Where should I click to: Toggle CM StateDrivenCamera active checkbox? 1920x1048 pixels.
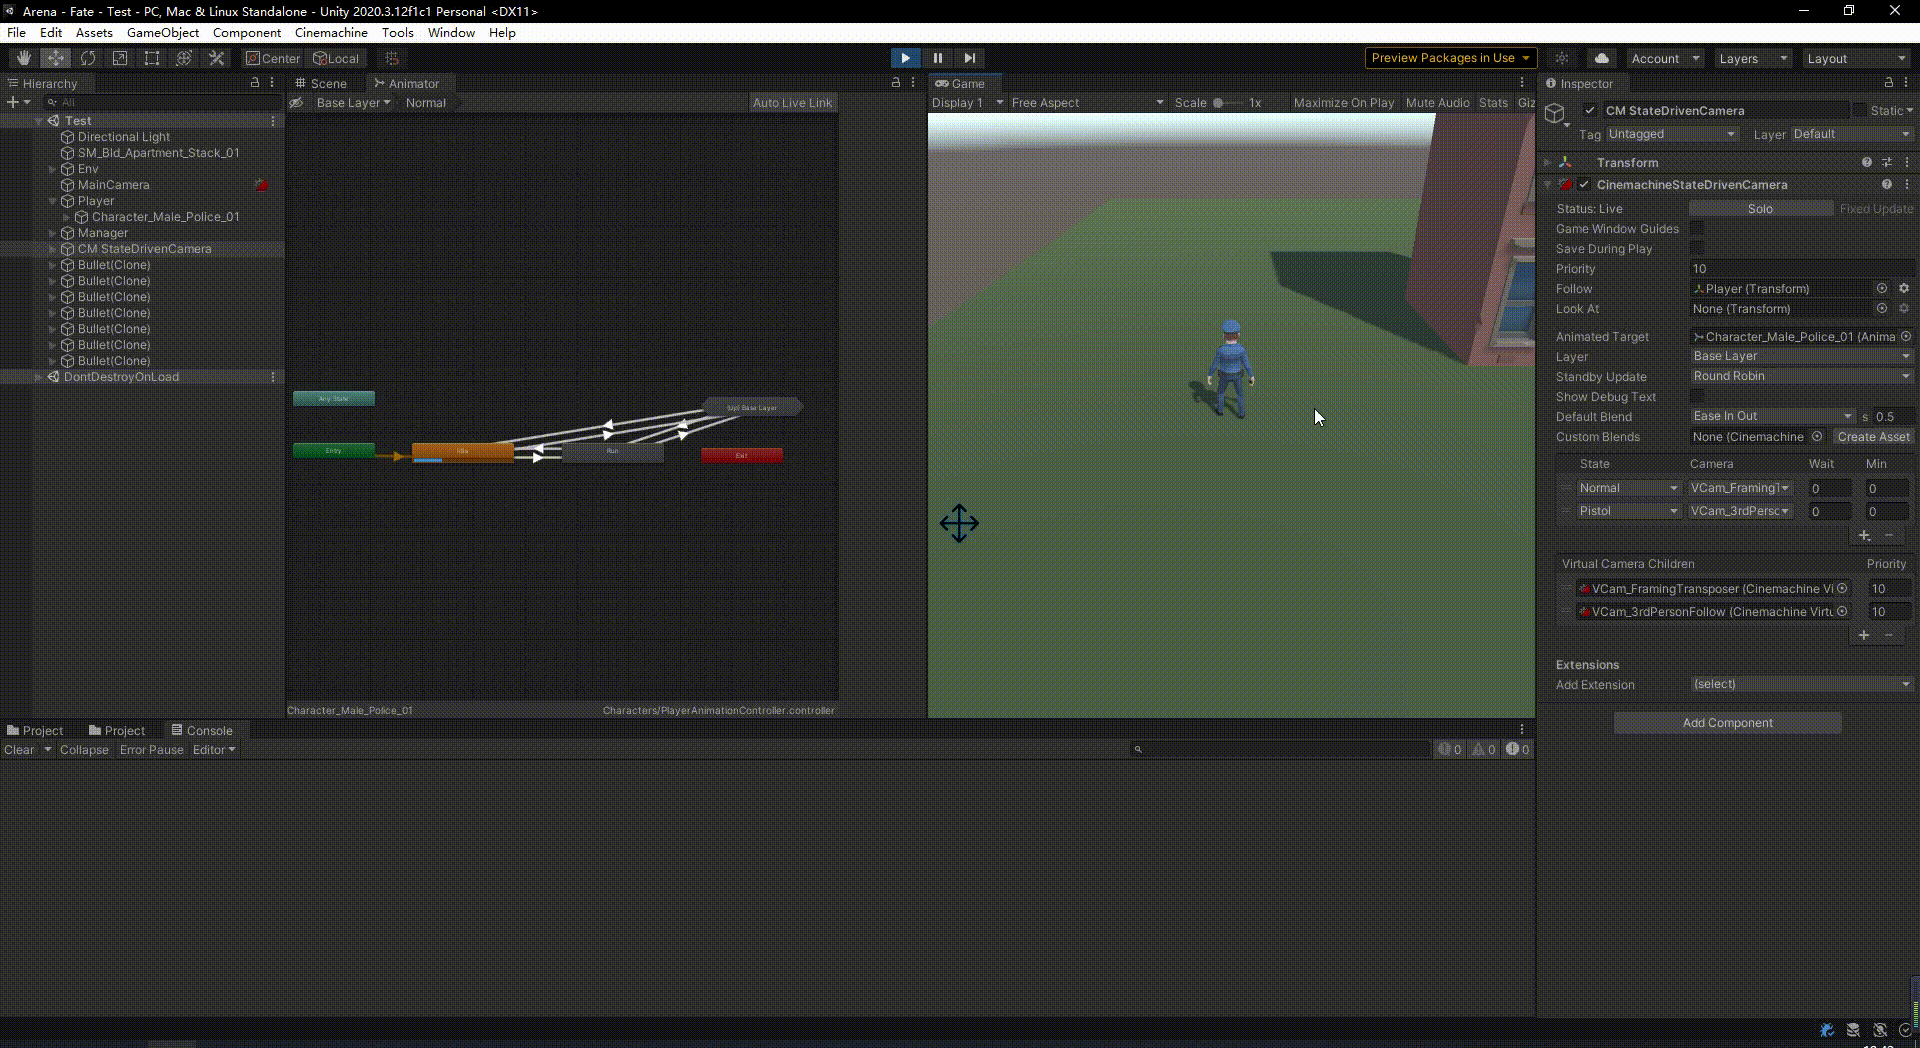[1590, 110]
